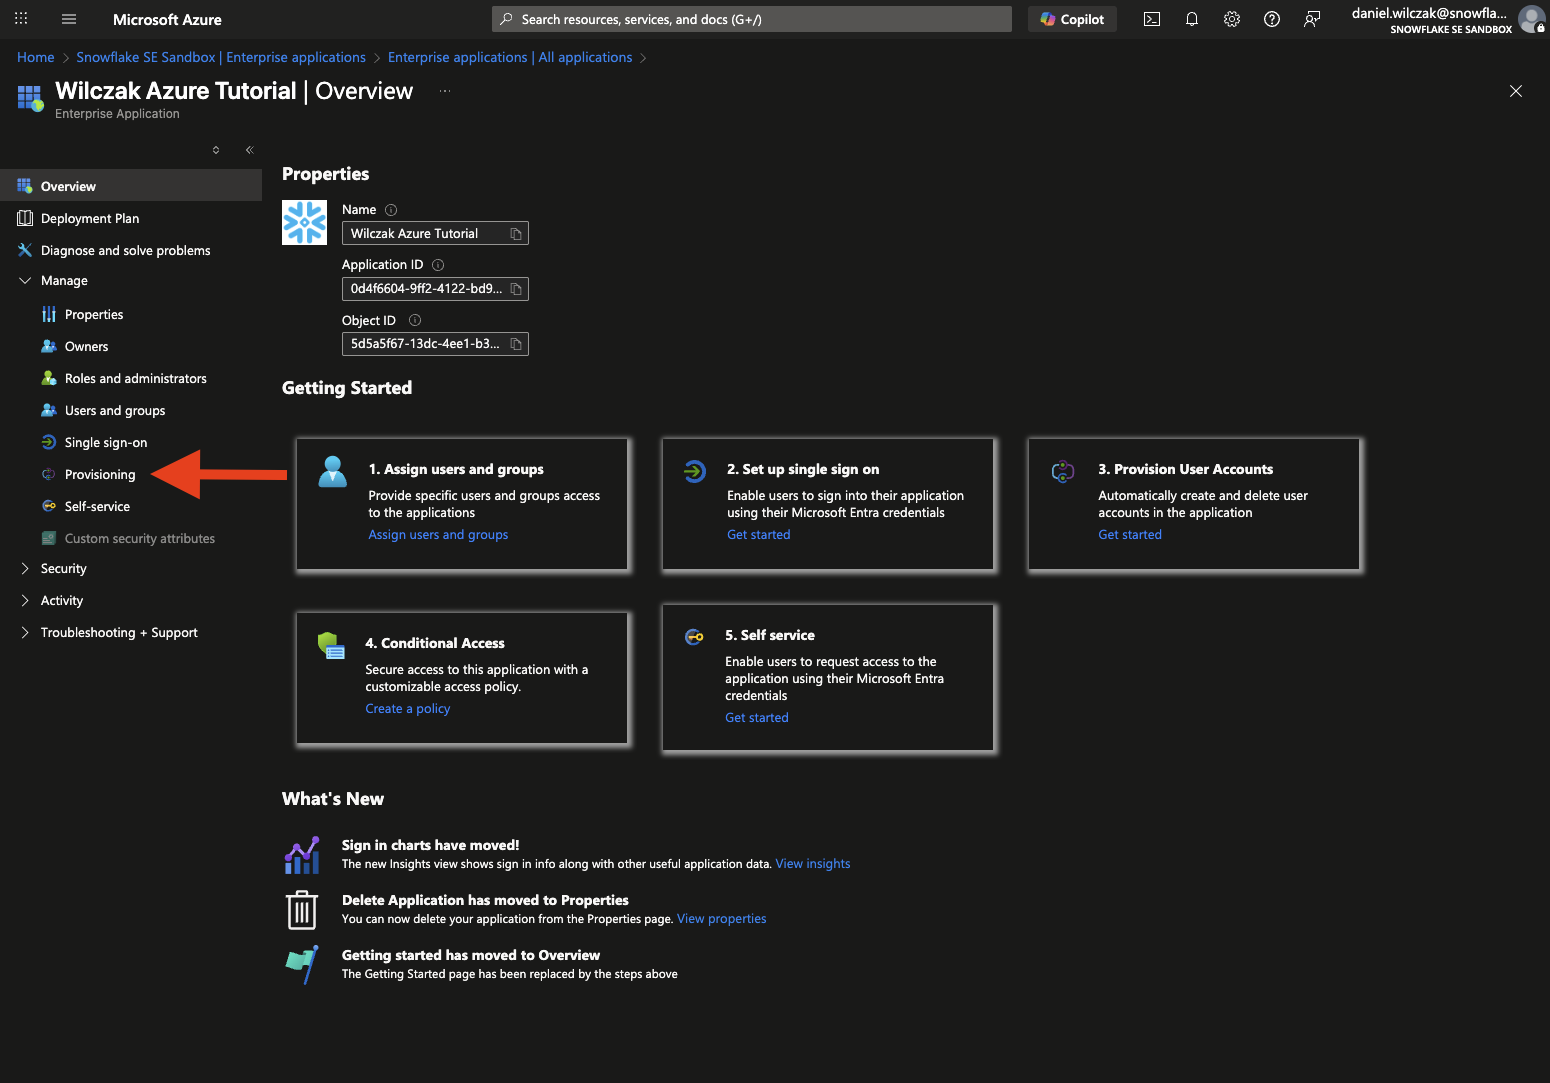Click the Create a policy link

pos(407,709)
